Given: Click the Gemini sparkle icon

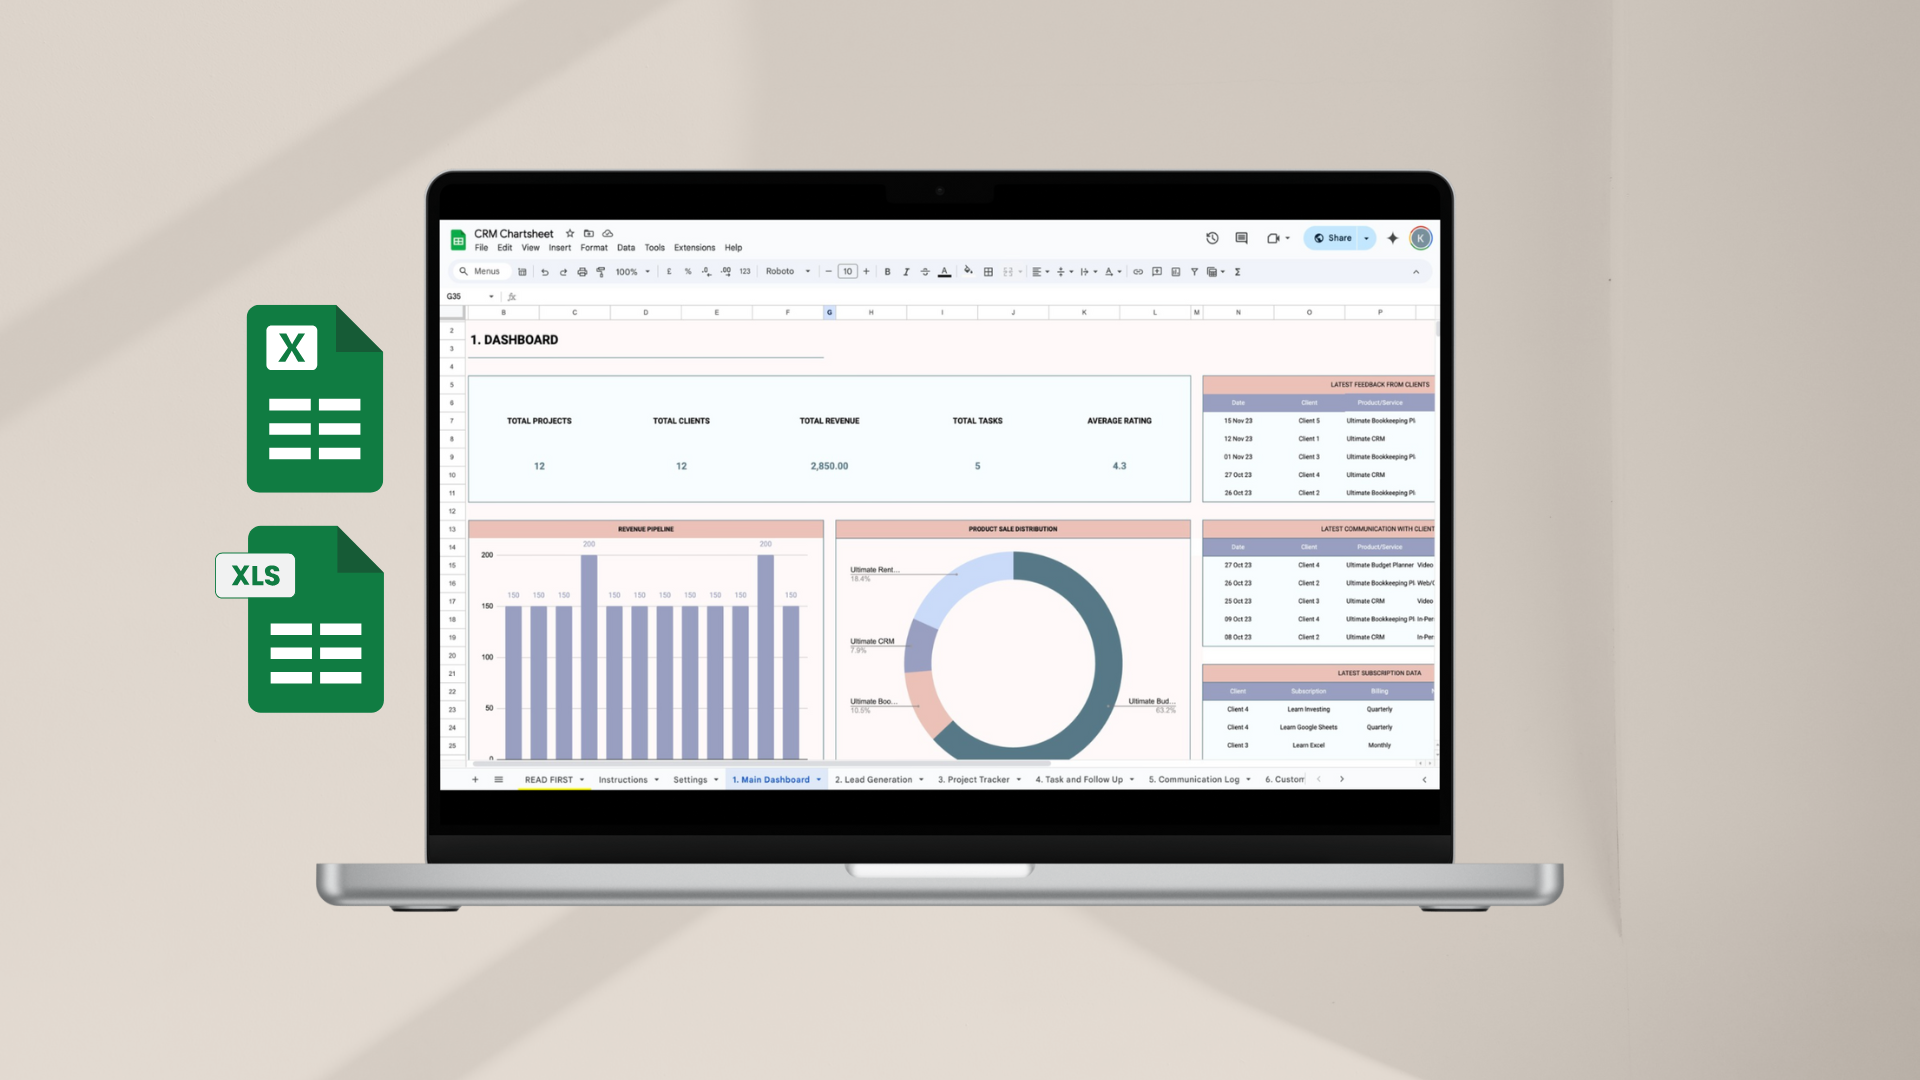Looking at the screenshot, I should pos(1392,238).
